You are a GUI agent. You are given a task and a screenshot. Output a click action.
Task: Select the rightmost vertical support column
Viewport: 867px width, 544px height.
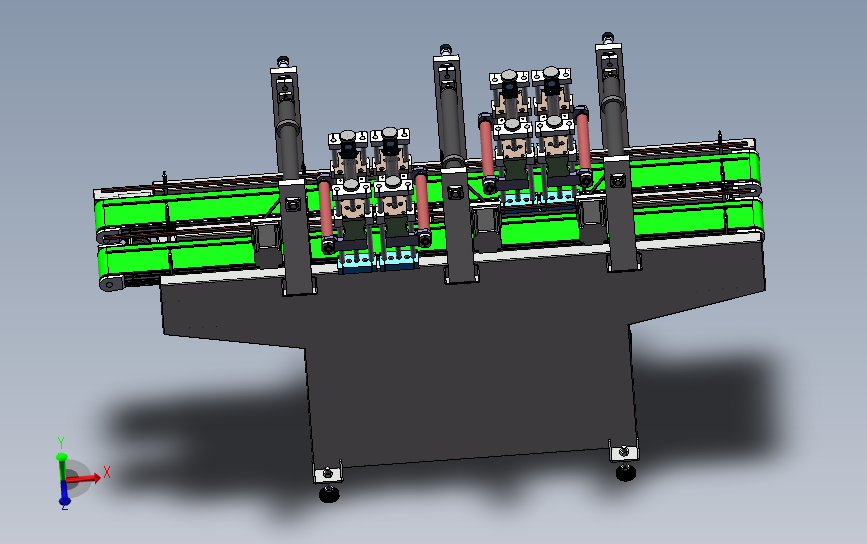pos(617,153)
